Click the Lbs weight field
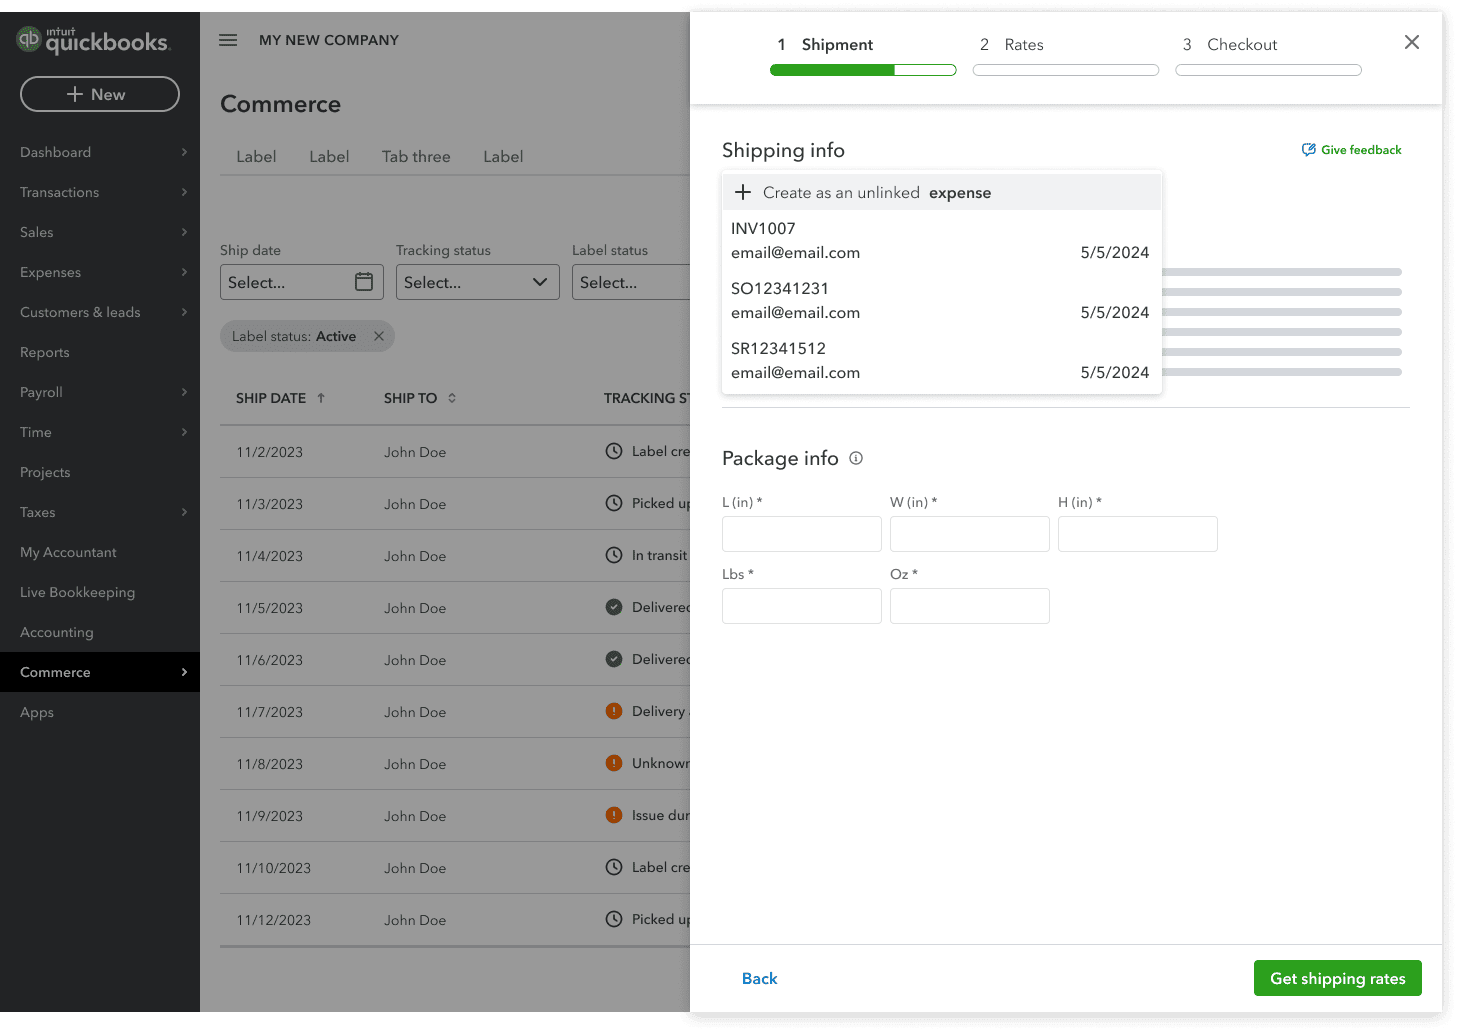The width and height of the screenshot is (1458, 1032). click(802, 606)
